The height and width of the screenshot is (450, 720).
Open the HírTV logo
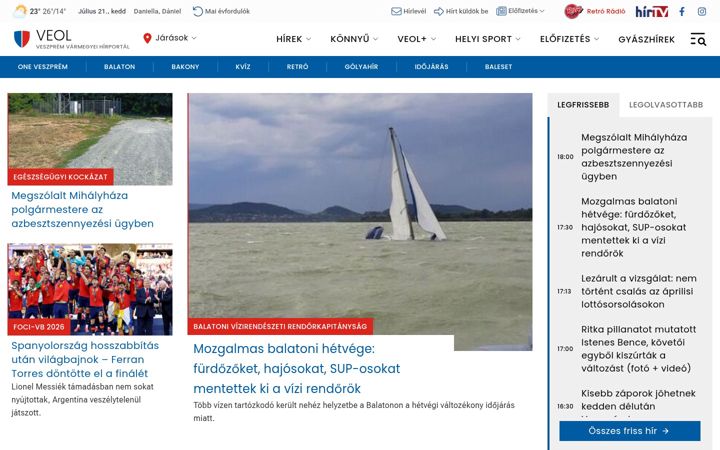click(652, 11)
